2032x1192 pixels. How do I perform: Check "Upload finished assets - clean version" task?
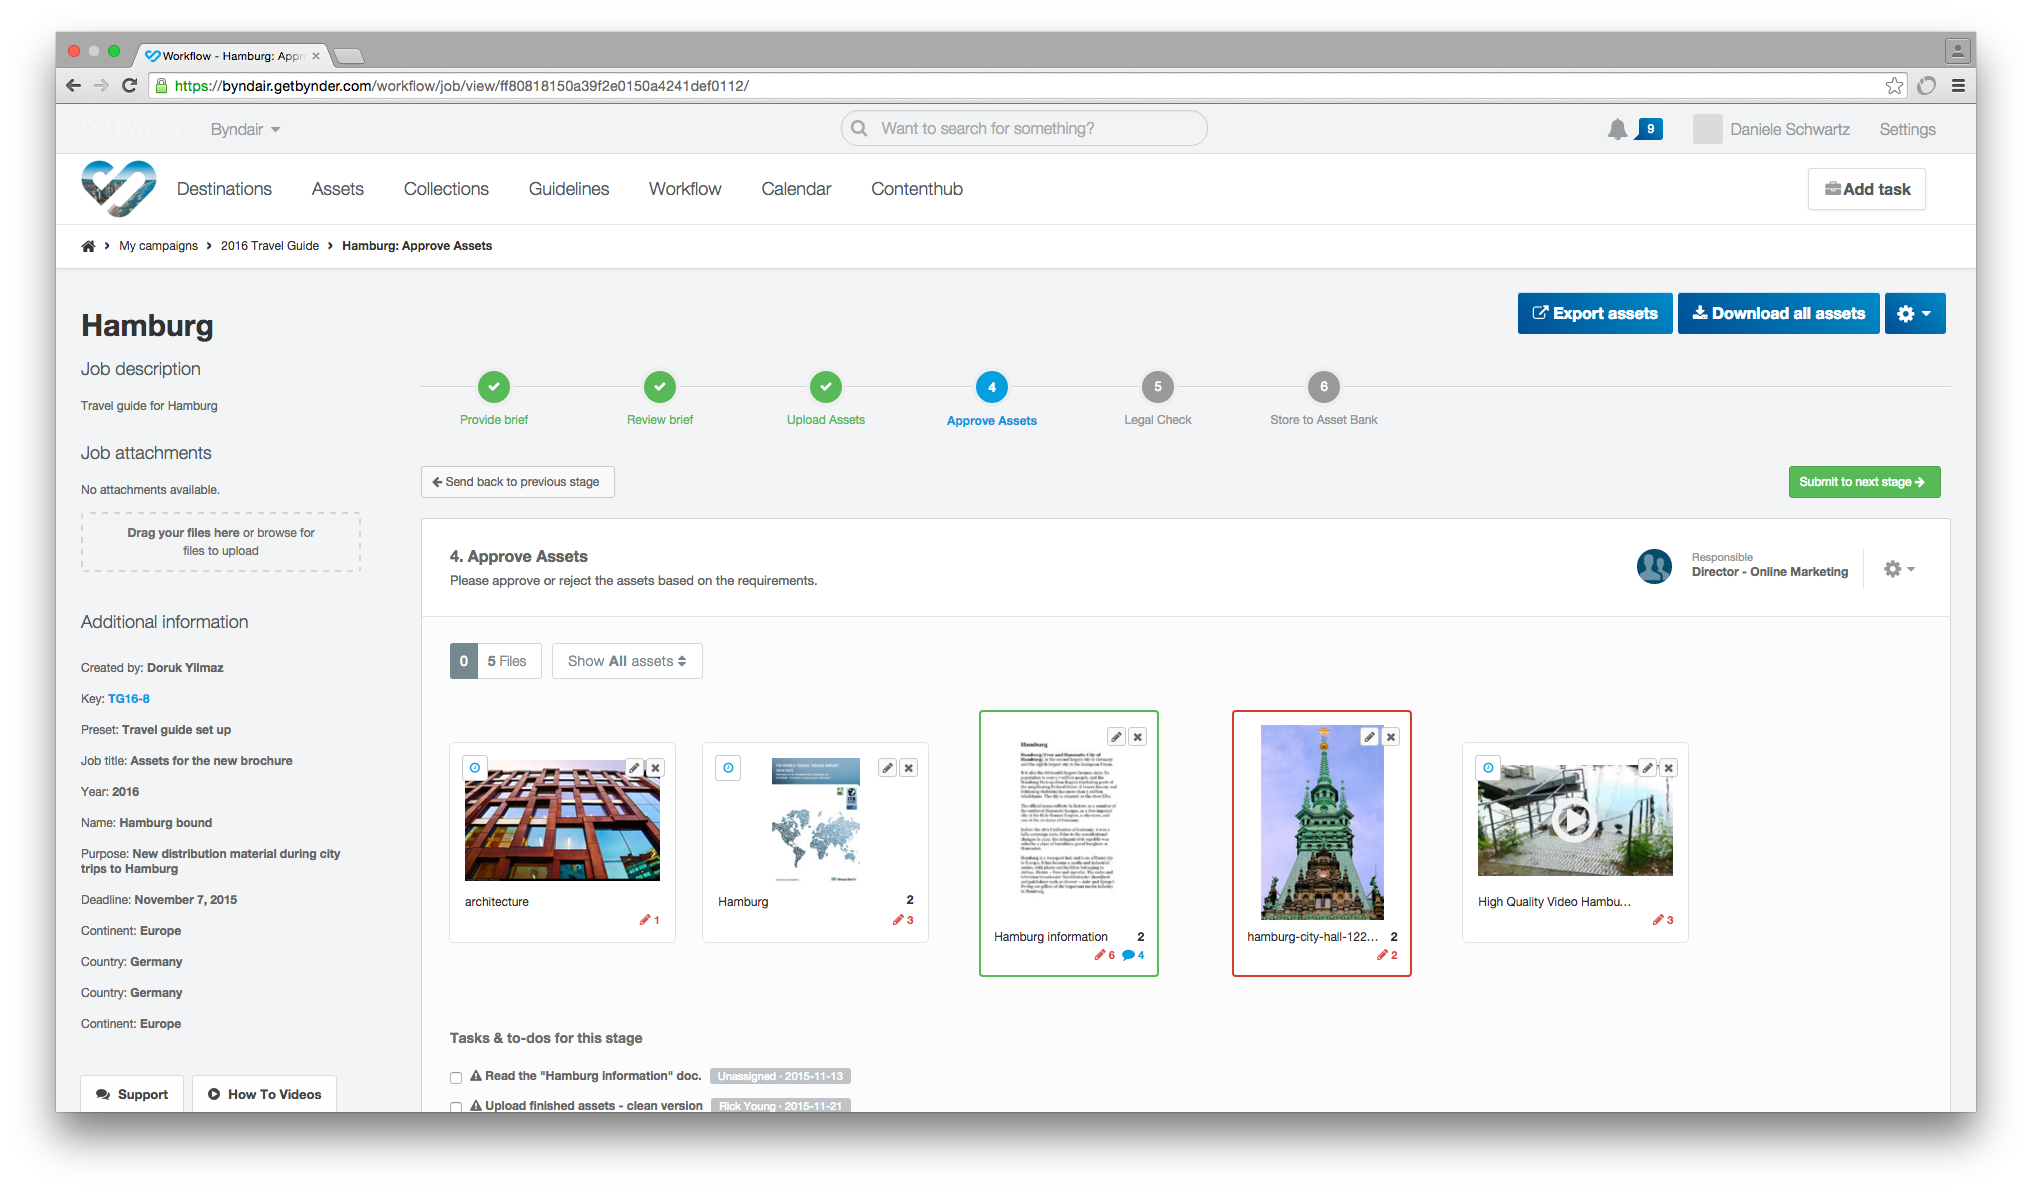click(x=456, y=1106)
